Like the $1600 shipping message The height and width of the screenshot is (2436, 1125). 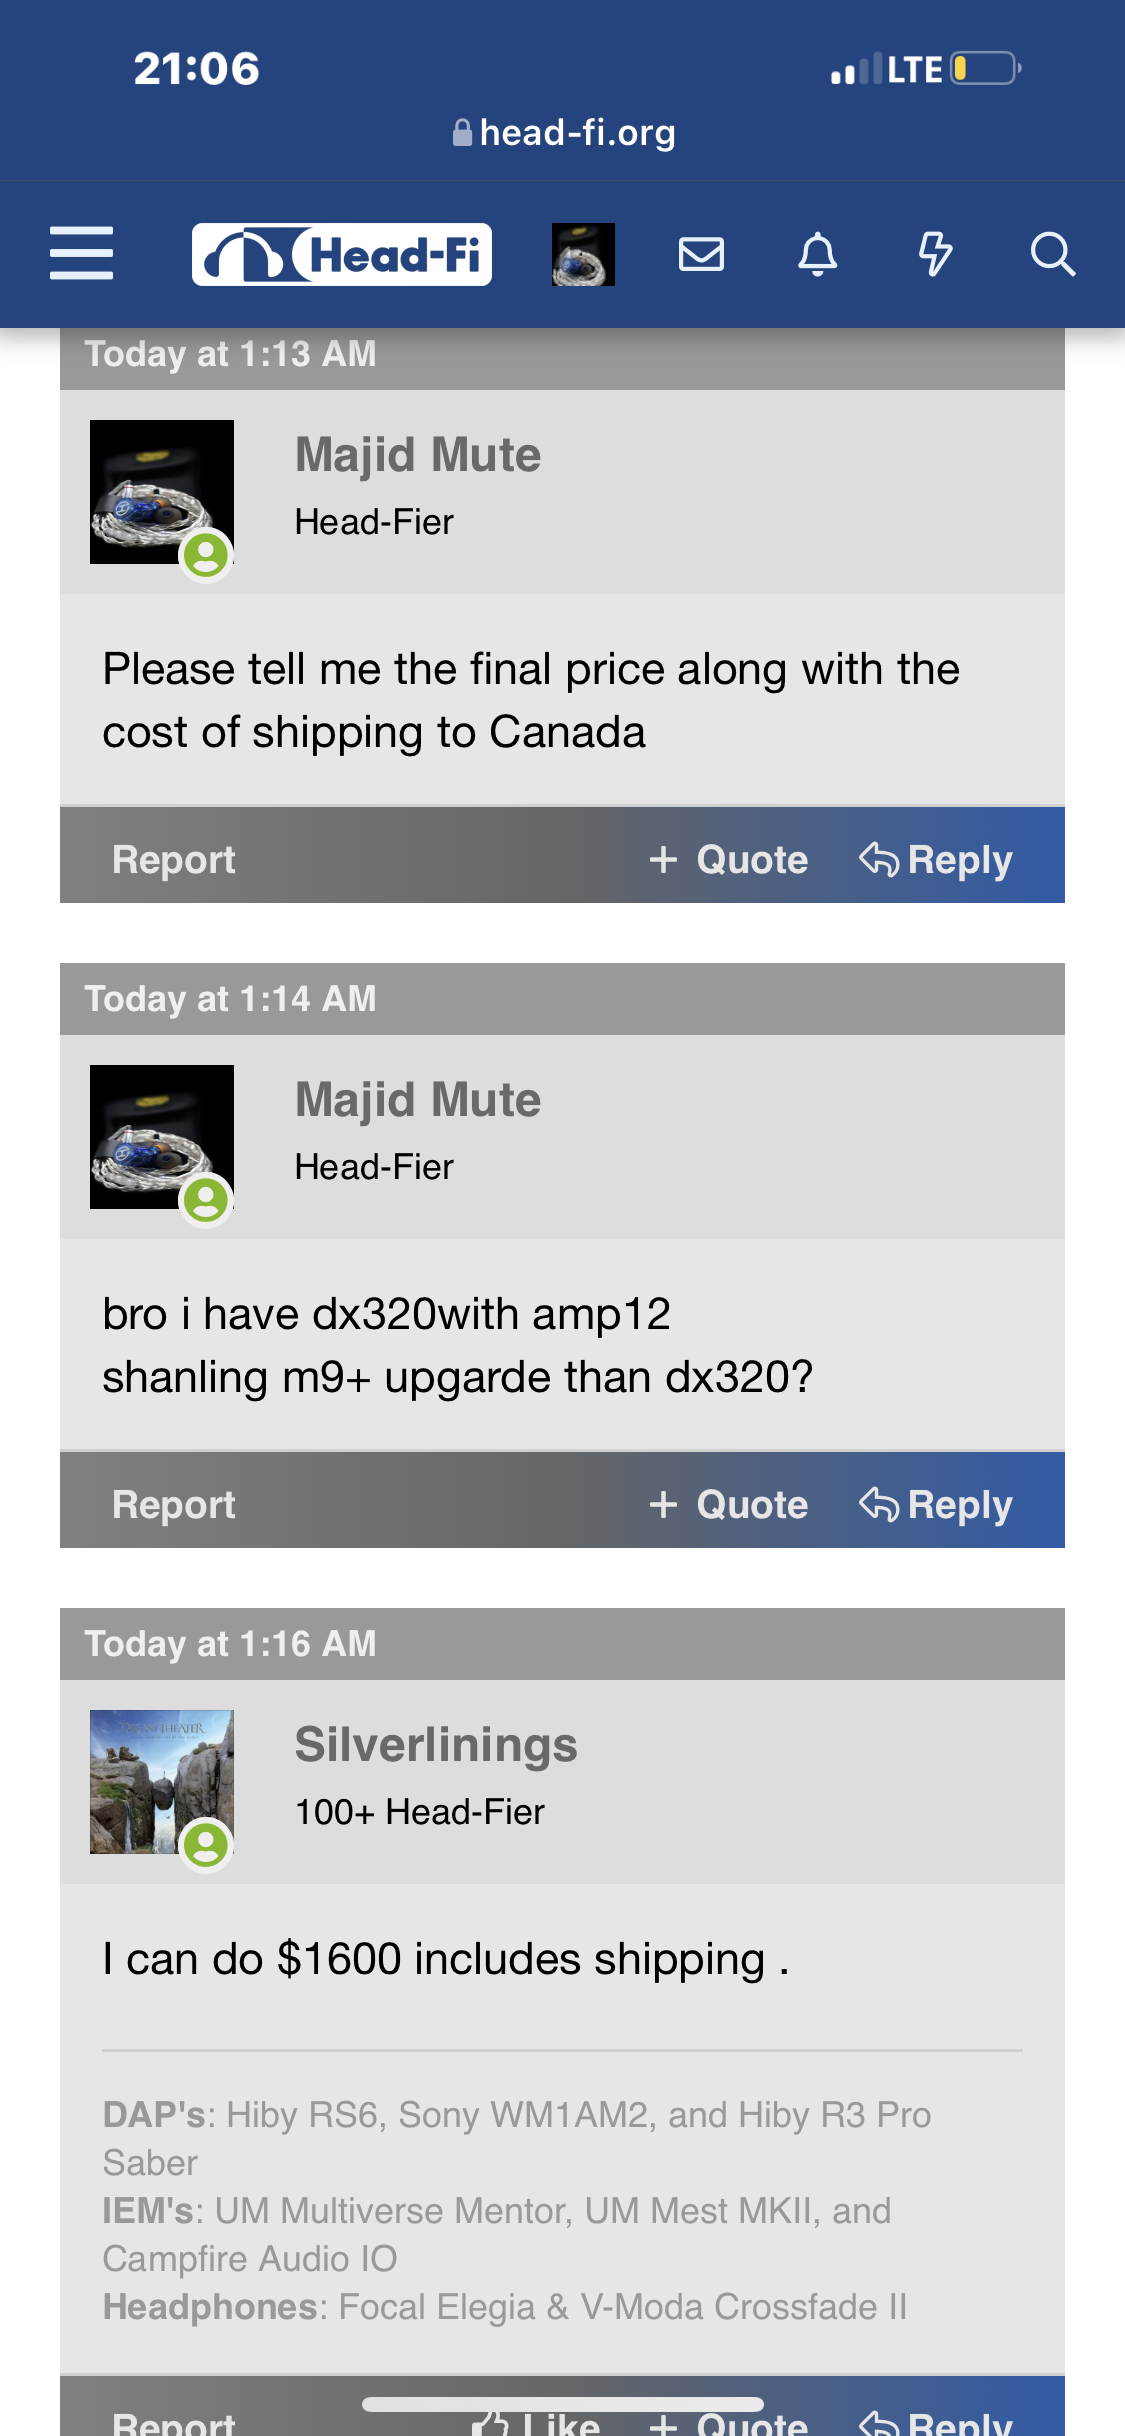(538, 2422)
